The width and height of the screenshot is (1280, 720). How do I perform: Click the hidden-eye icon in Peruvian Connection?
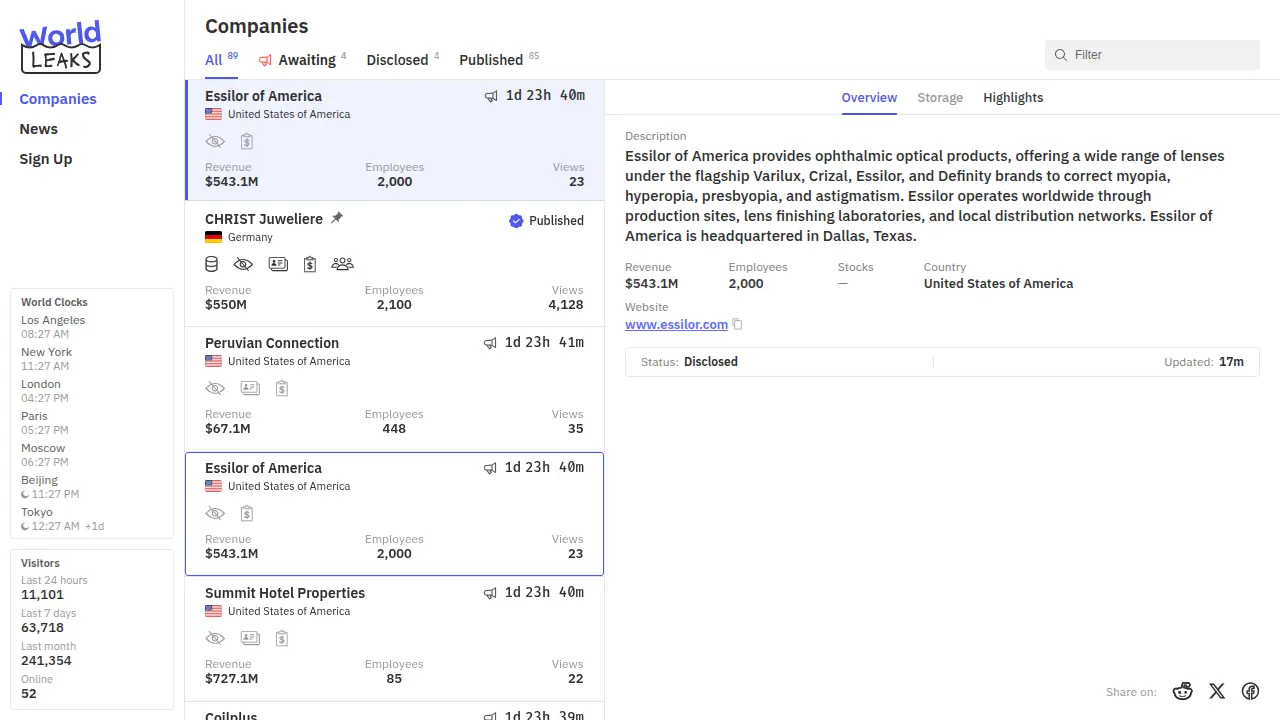(215, 388)
